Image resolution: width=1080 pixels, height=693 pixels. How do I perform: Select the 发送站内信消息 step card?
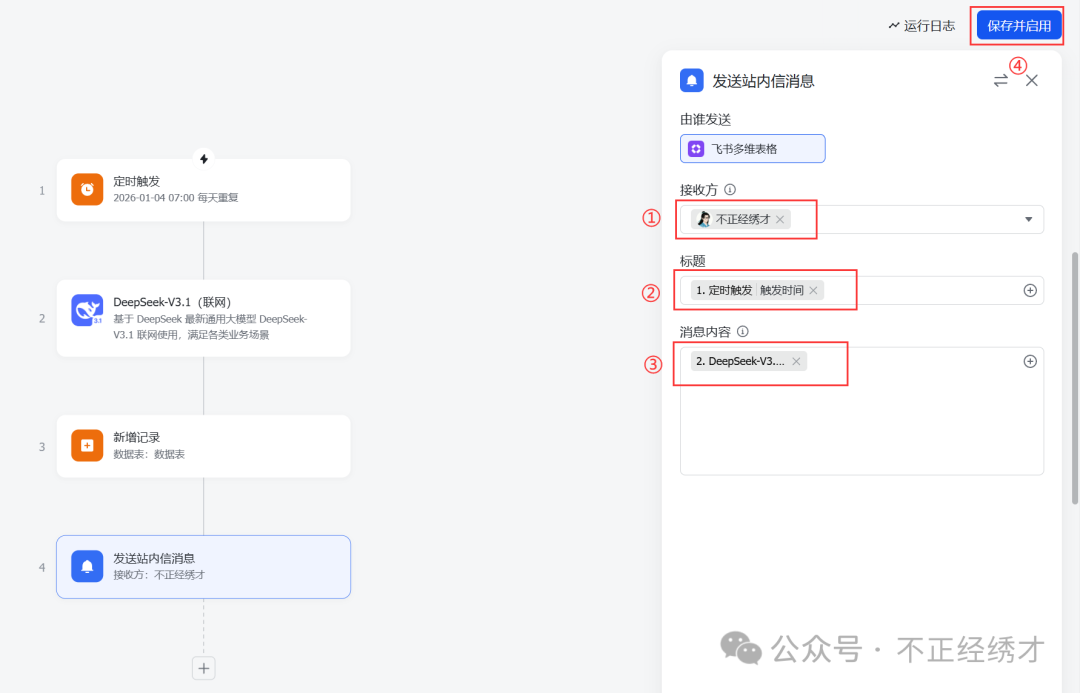204,567
